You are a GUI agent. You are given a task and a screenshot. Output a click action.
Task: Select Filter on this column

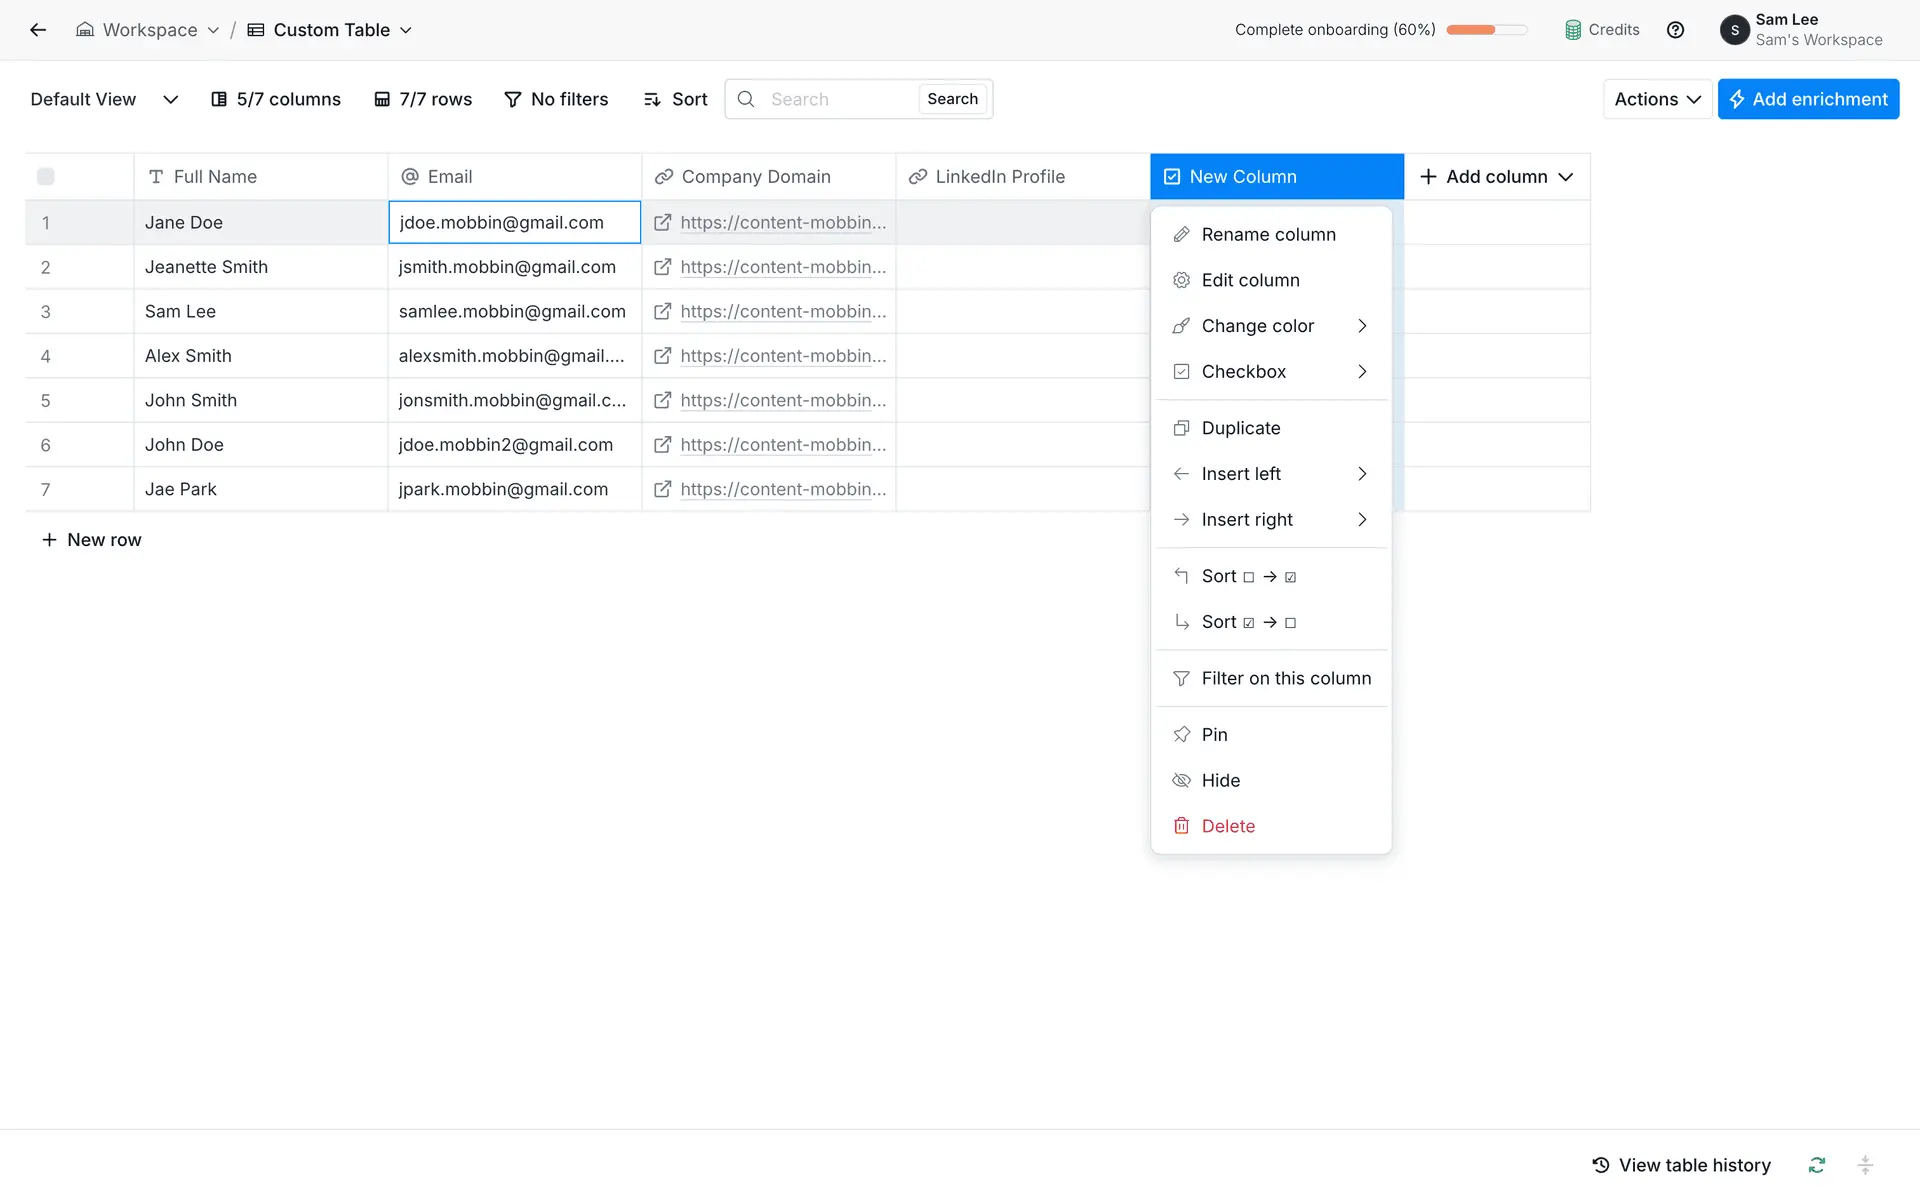tap(1286, 678)
